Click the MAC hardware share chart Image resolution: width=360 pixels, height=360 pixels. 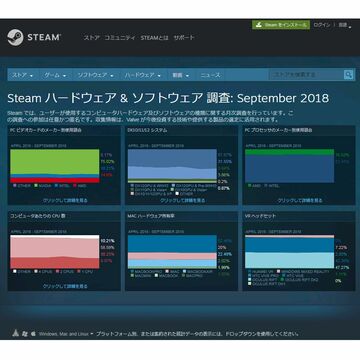tap(172, 252)
